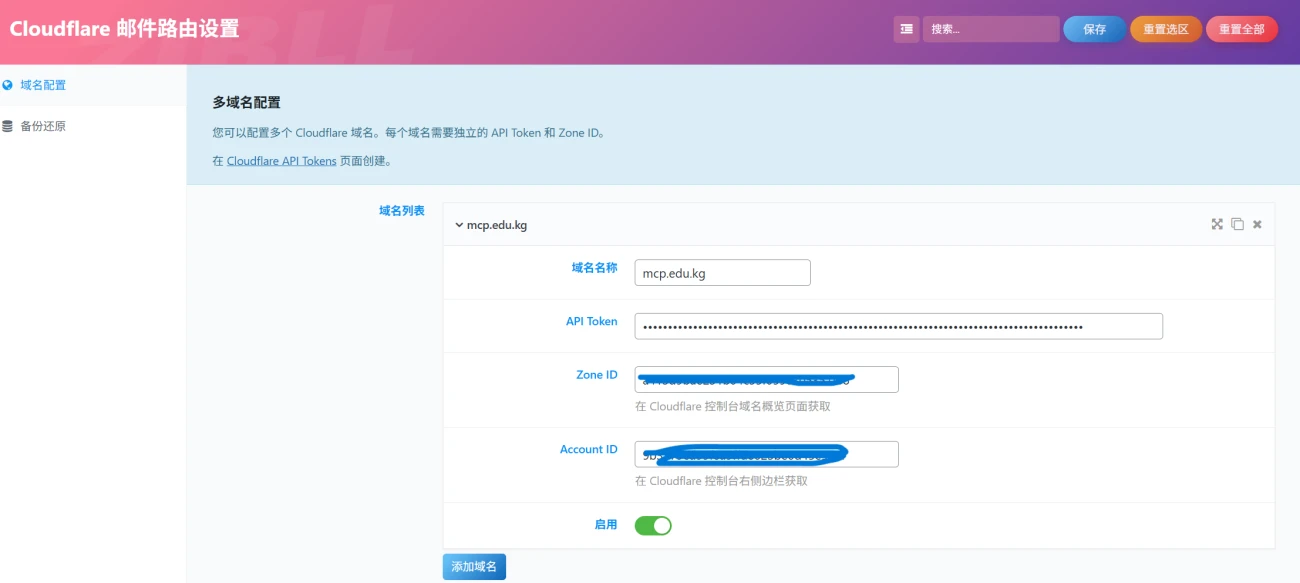Image resolution: width=1300 pixels, height=583 pixels.
Task: Toggle the 启用 switch off
Action: click(x=653, y=525)
